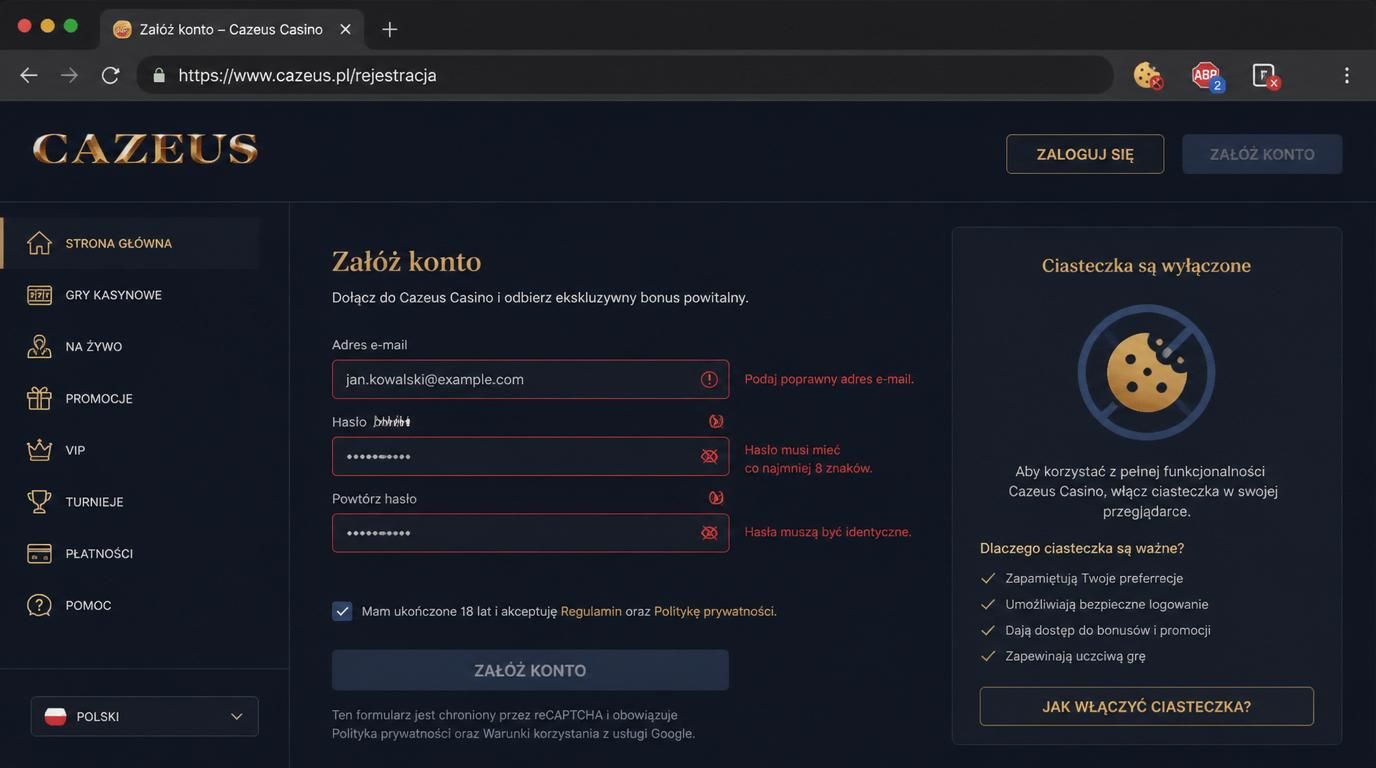The image size is (1376, 768).
Task: Click the third browser extension icon
Action: point(1265,75)
